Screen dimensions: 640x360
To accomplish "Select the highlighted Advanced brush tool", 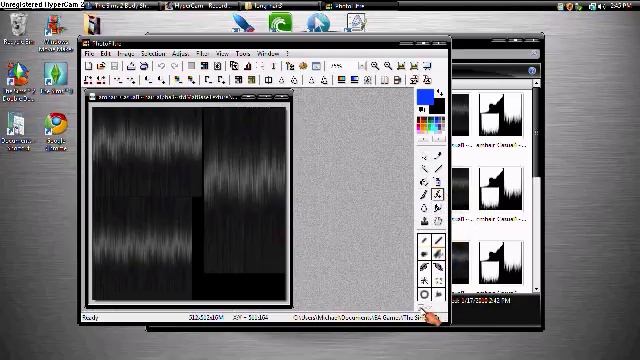I will [438, 195].
